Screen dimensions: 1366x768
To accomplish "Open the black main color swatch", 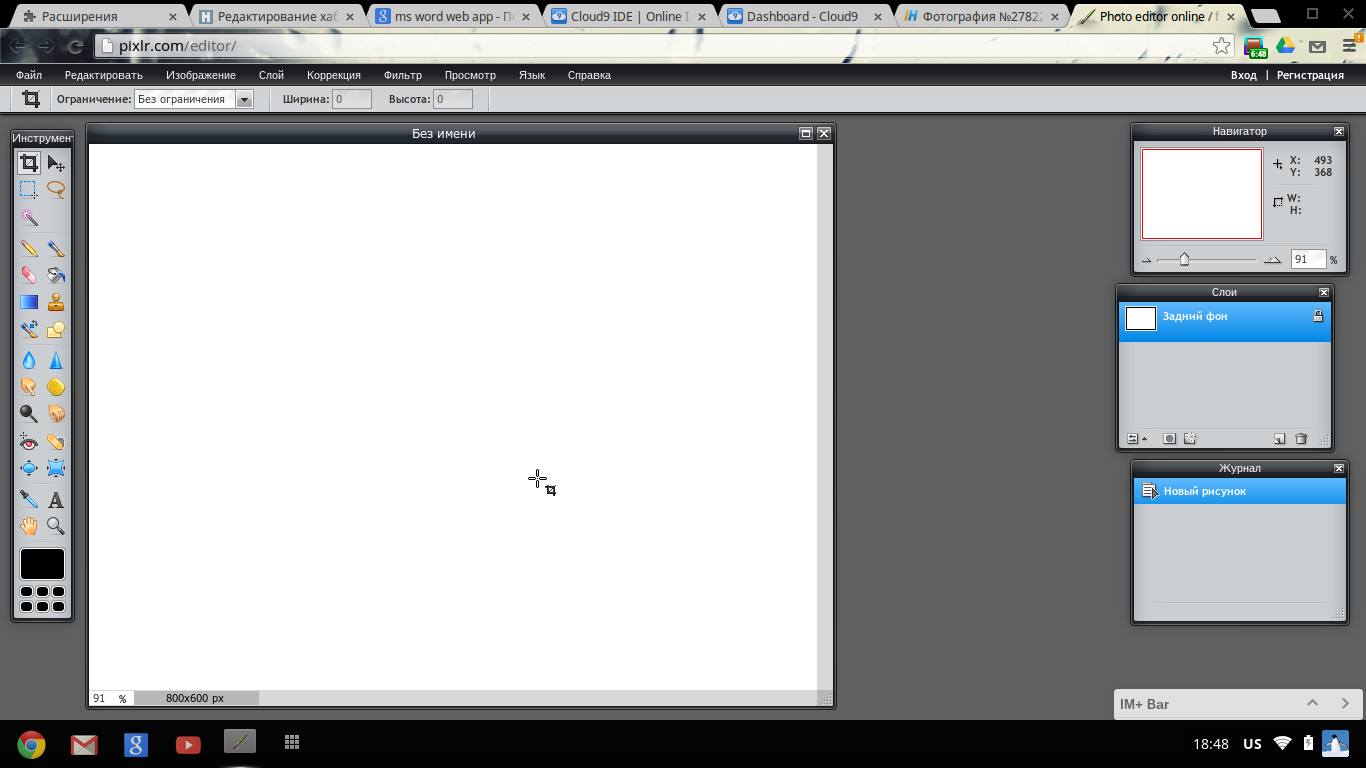I will (x=42, y=564).
